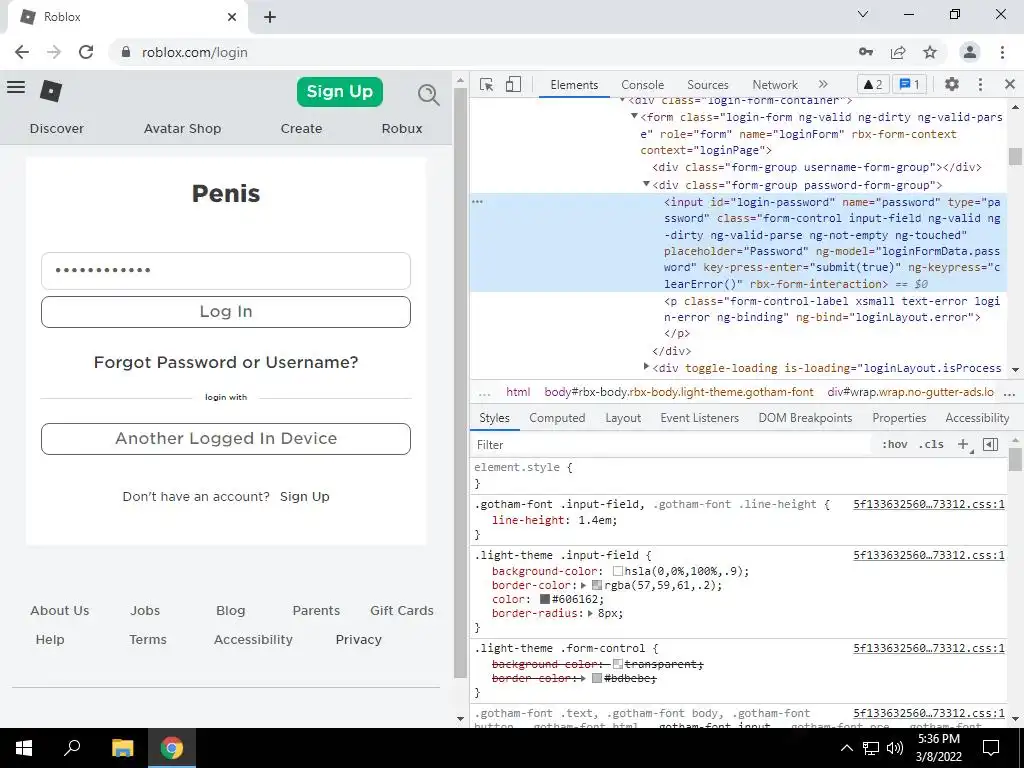
Task: Open the Roblox search magnifier
Action: 428,95
